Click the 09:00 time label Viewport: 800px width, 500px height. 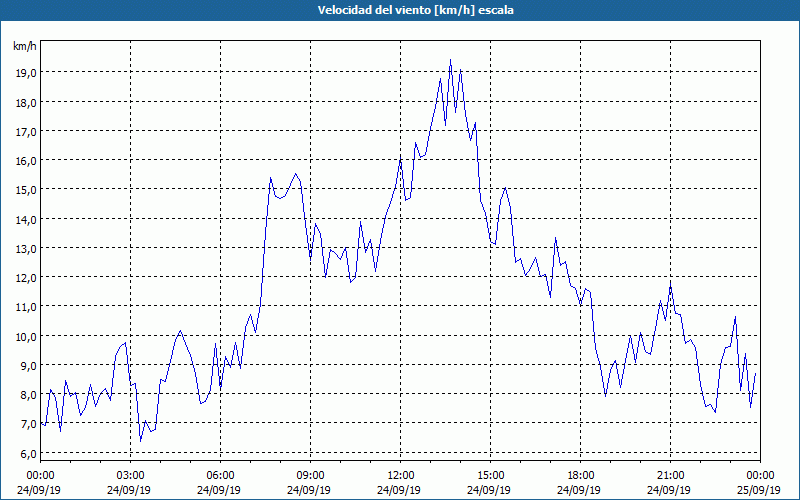(310, 476)
